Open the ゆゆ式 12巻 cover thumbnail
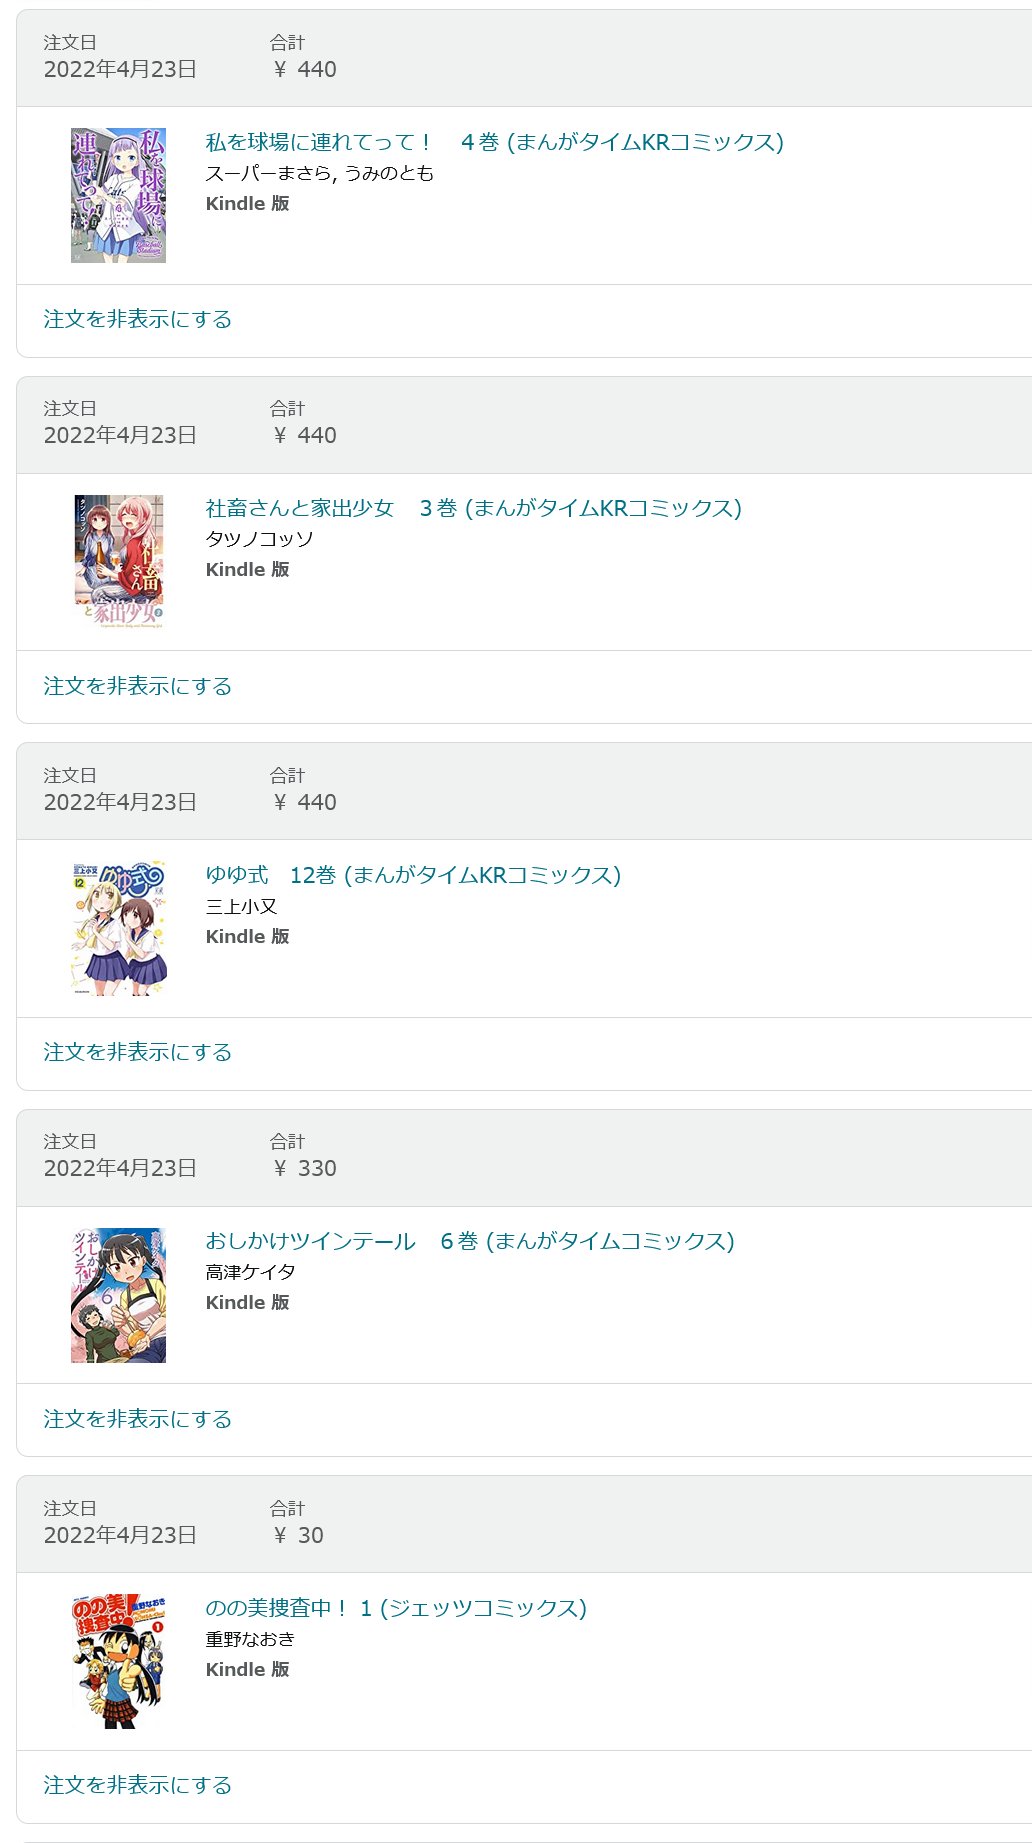 coord(118,928)
